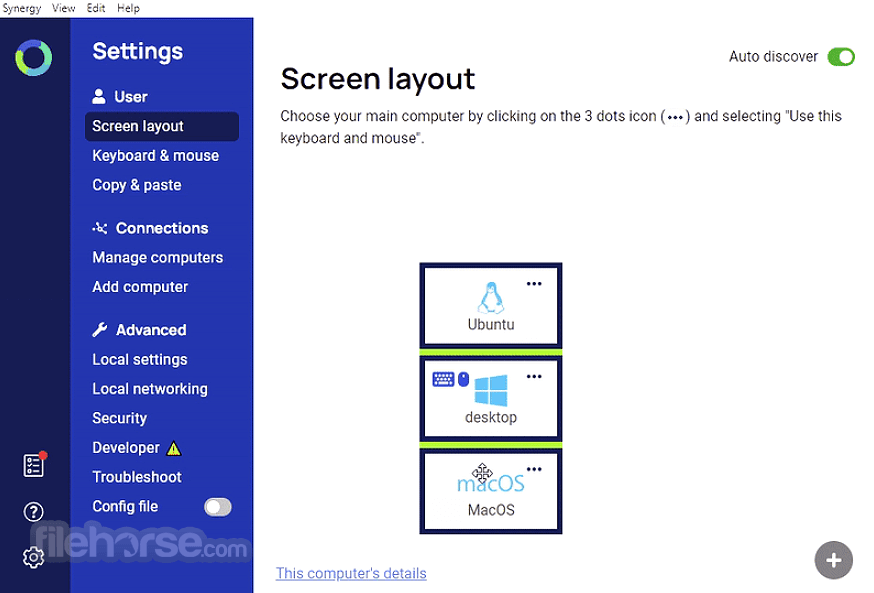Open the settings gear icon
The image size is (874, 593).
click(33, 557)
